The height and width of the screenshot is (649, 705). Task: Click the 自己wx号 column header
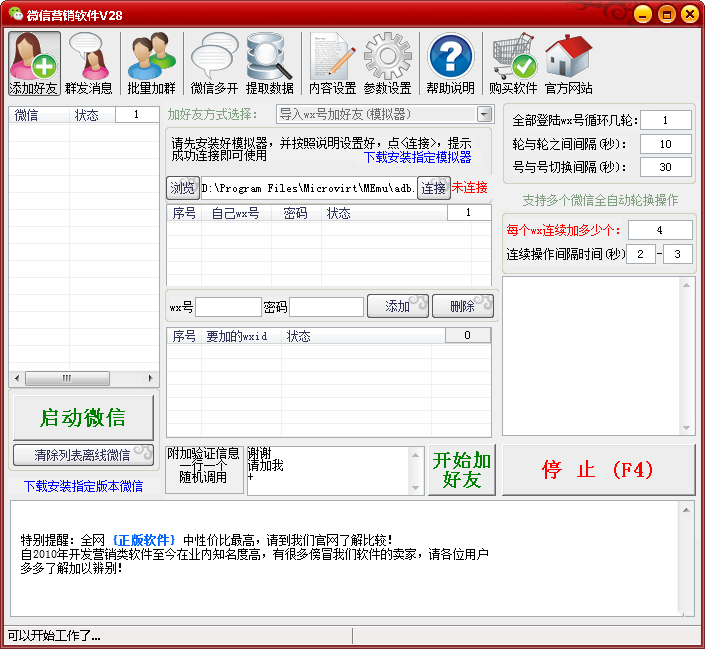click(x=236, y=213)
